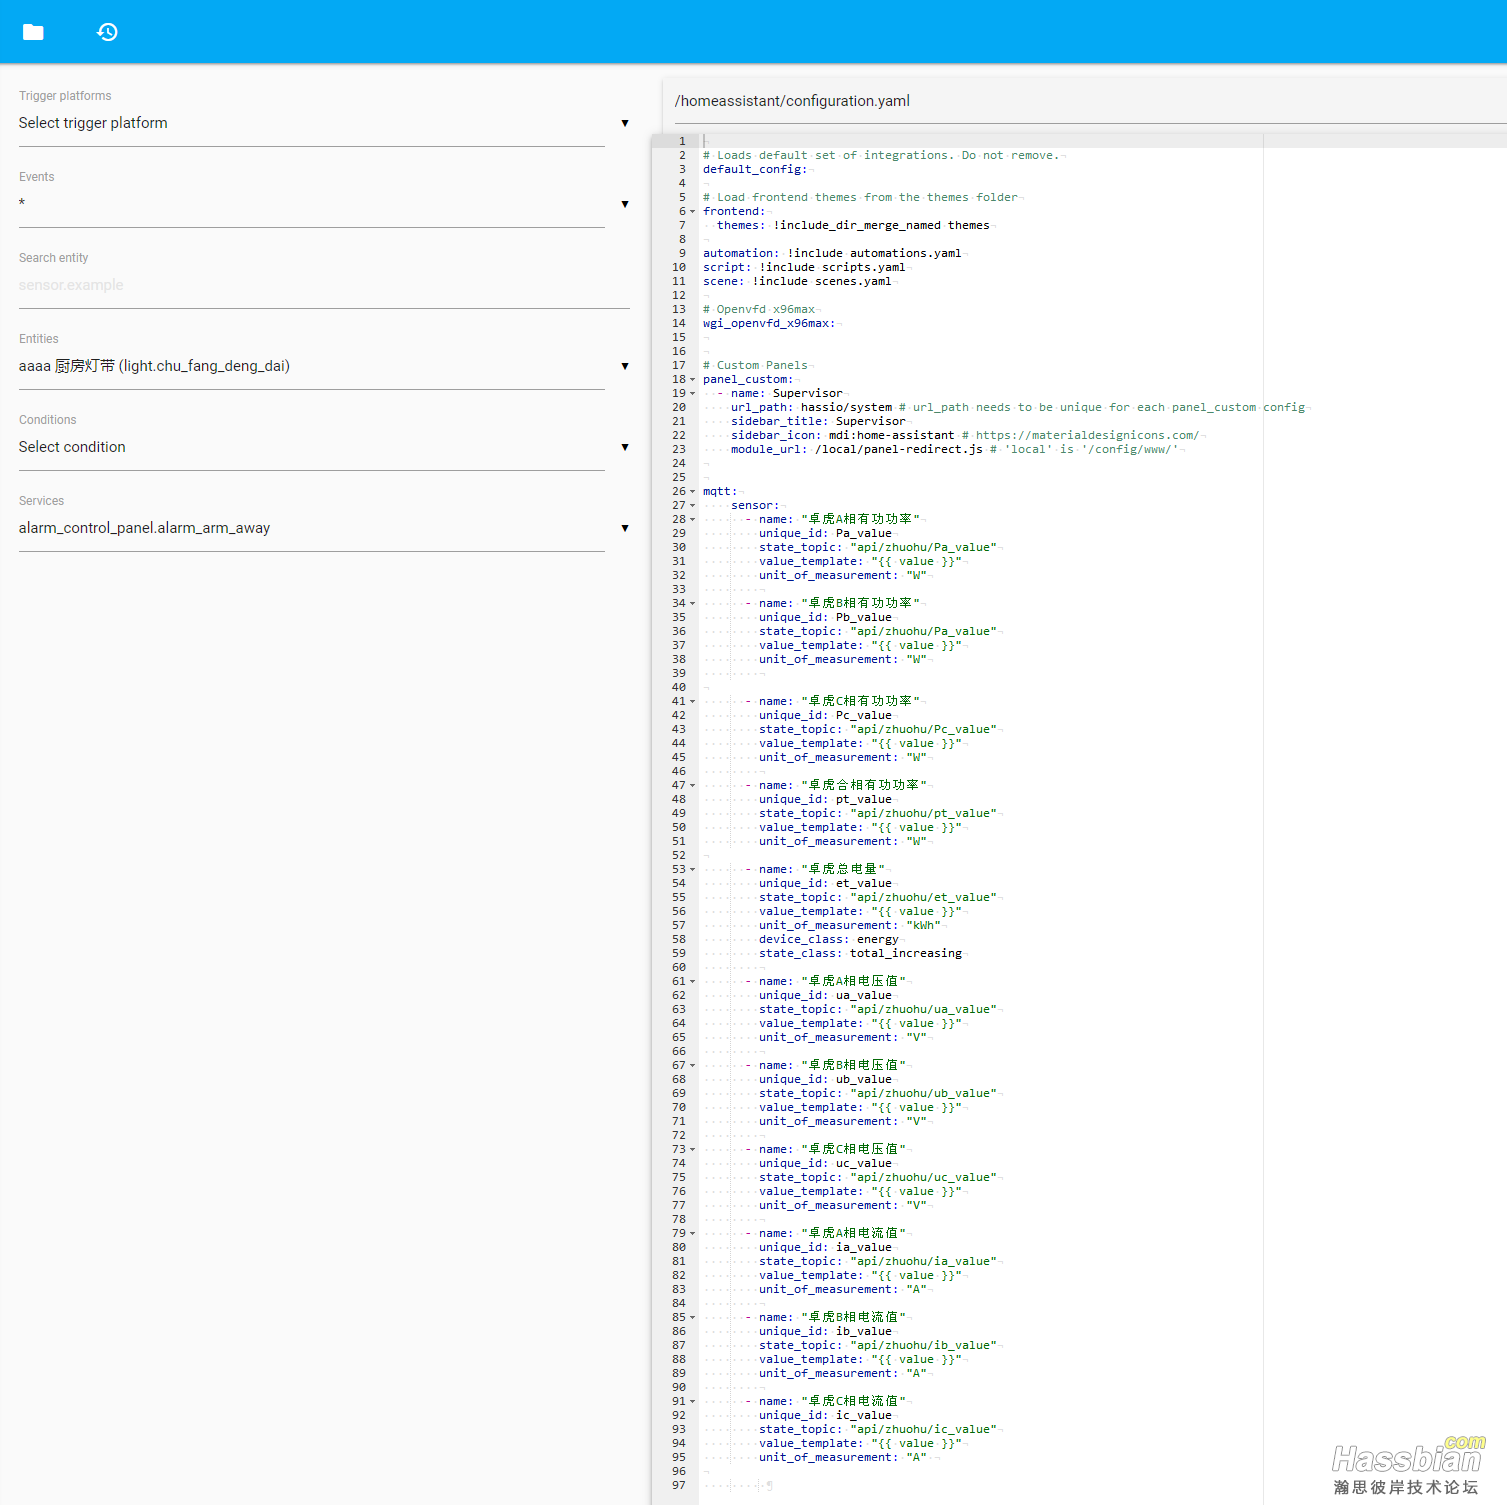The width and height of the screenshot is (1507, 1505).
Task: Open the Services dropdown showing alarm_control_panel.alarm_arm_away
Action: (x=324, y=528)
